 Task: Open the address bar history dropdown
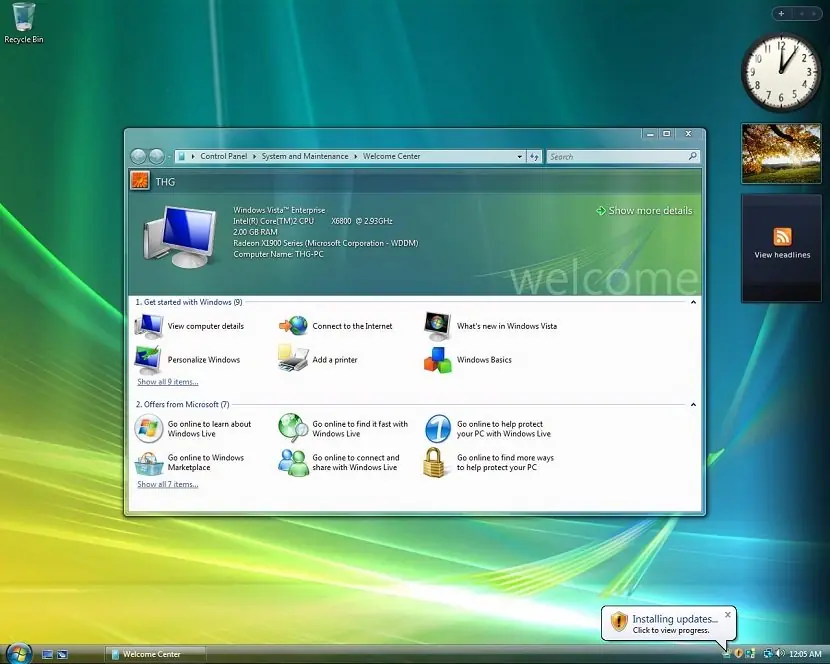tap(519, 156)
